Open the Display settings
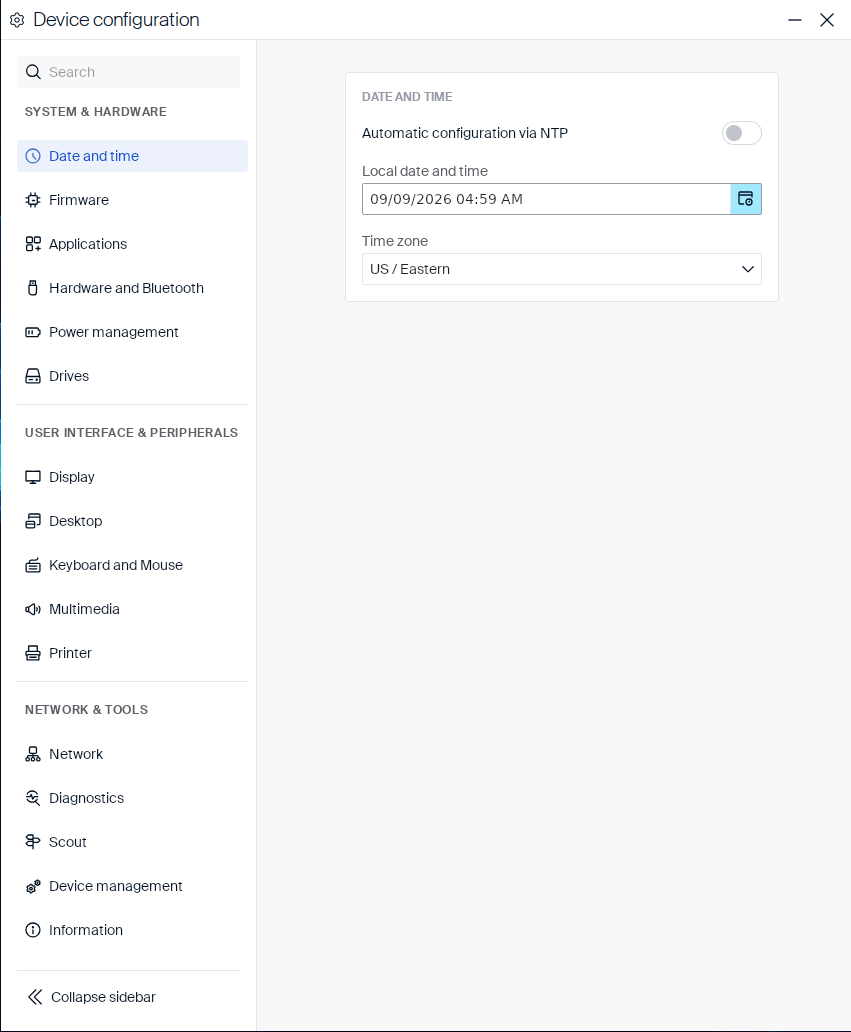This screenshot has width=851, height=1032. pyautogui.click(x=132, y=477)
